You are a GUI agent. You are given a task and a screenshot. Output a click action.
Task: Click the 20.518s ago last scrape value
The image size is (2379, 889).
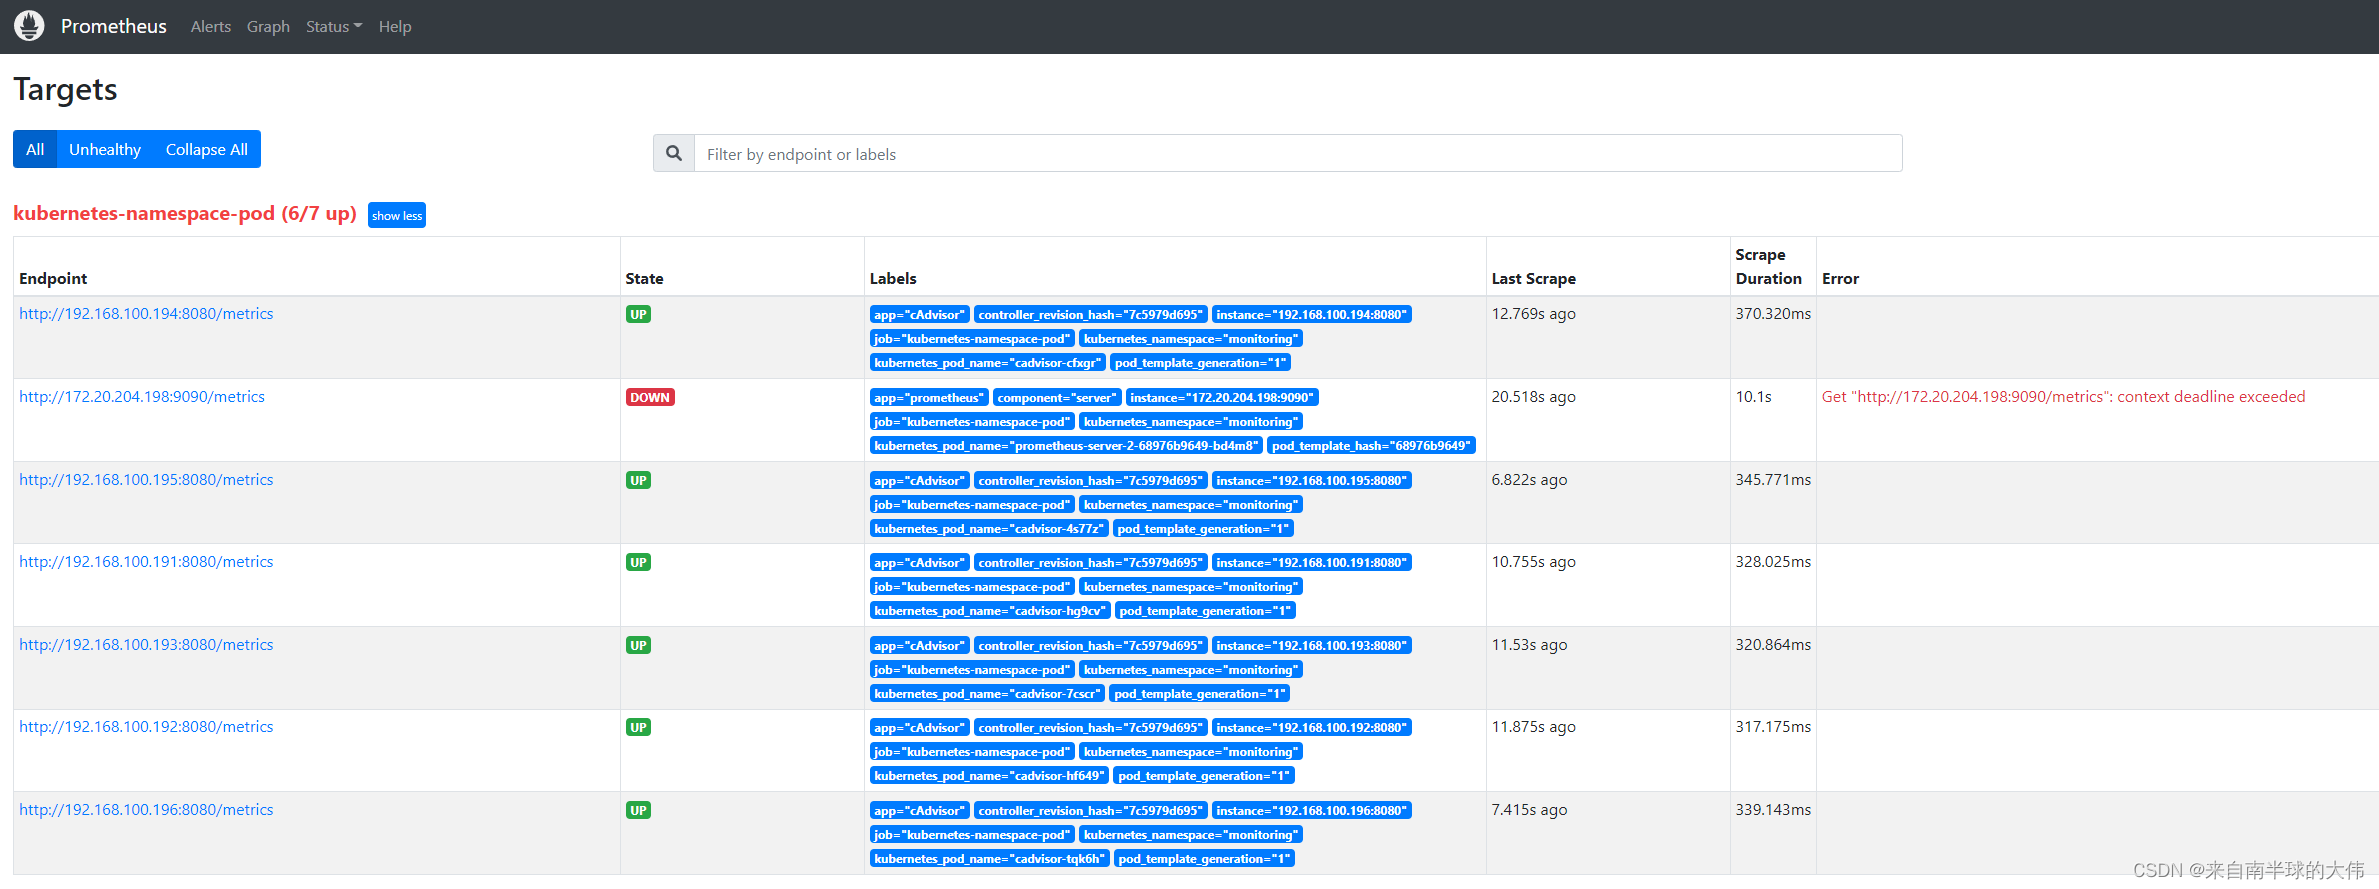(1533, 397)
